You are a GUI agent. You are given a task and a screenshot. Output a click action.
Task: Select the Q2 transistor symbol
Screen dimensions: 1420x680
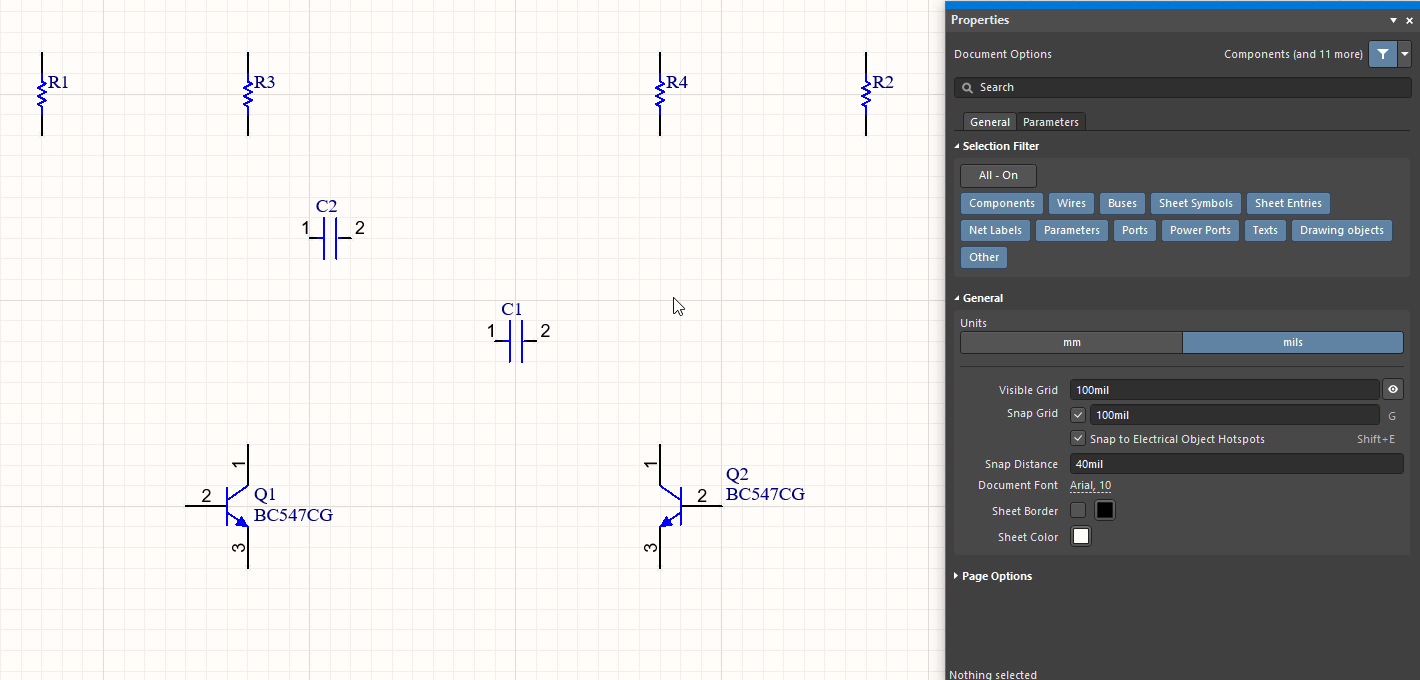(671, 506)
